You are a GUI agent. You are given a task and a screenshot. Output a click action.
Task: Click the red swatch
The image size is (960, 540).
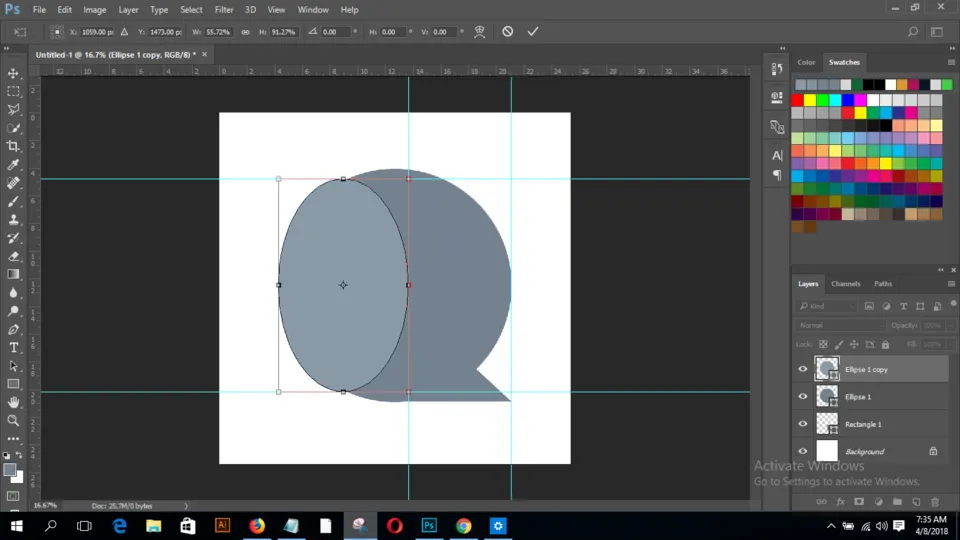[x=797, y=100]
